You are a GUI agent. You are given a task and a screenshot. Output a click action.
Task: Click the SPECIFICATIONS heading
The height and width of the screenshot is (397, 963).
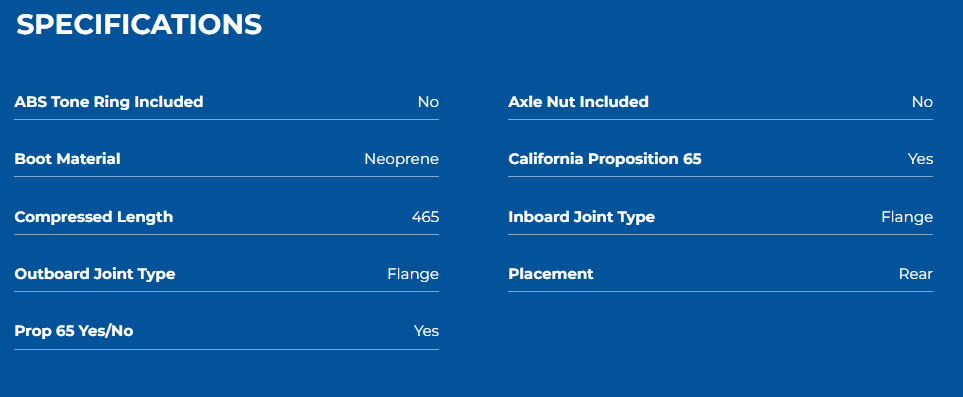click(x=139, y=25)
